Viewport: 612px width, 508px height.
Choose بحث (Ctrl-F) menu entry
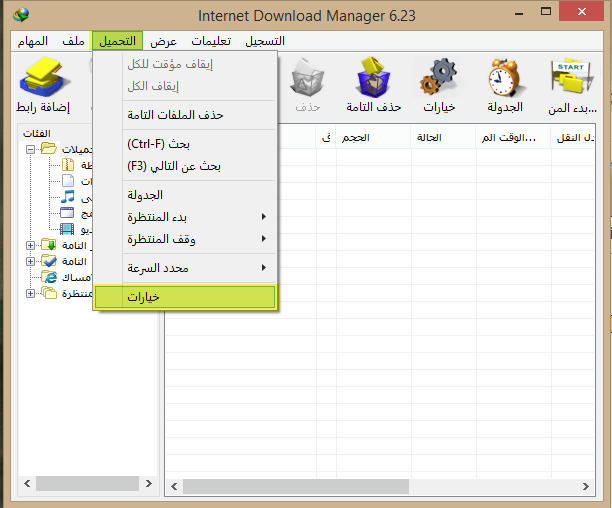(x=185, y=144)
